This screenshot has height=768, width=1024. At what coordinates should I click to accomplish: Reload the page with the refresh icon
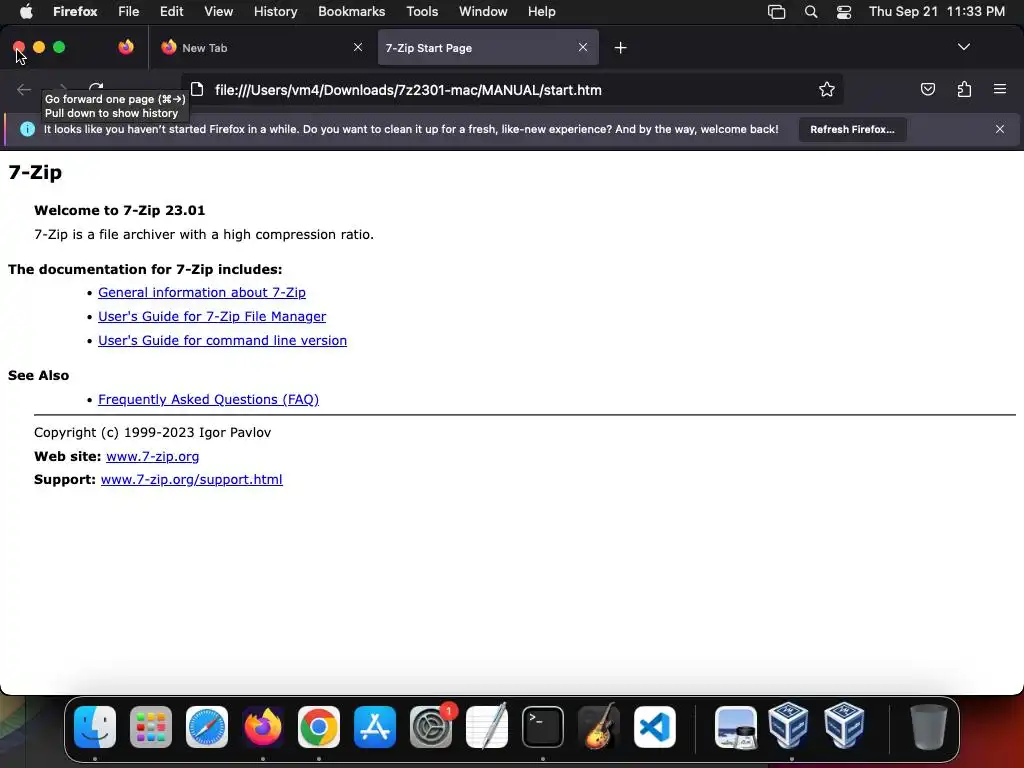(x=96, y=88)
